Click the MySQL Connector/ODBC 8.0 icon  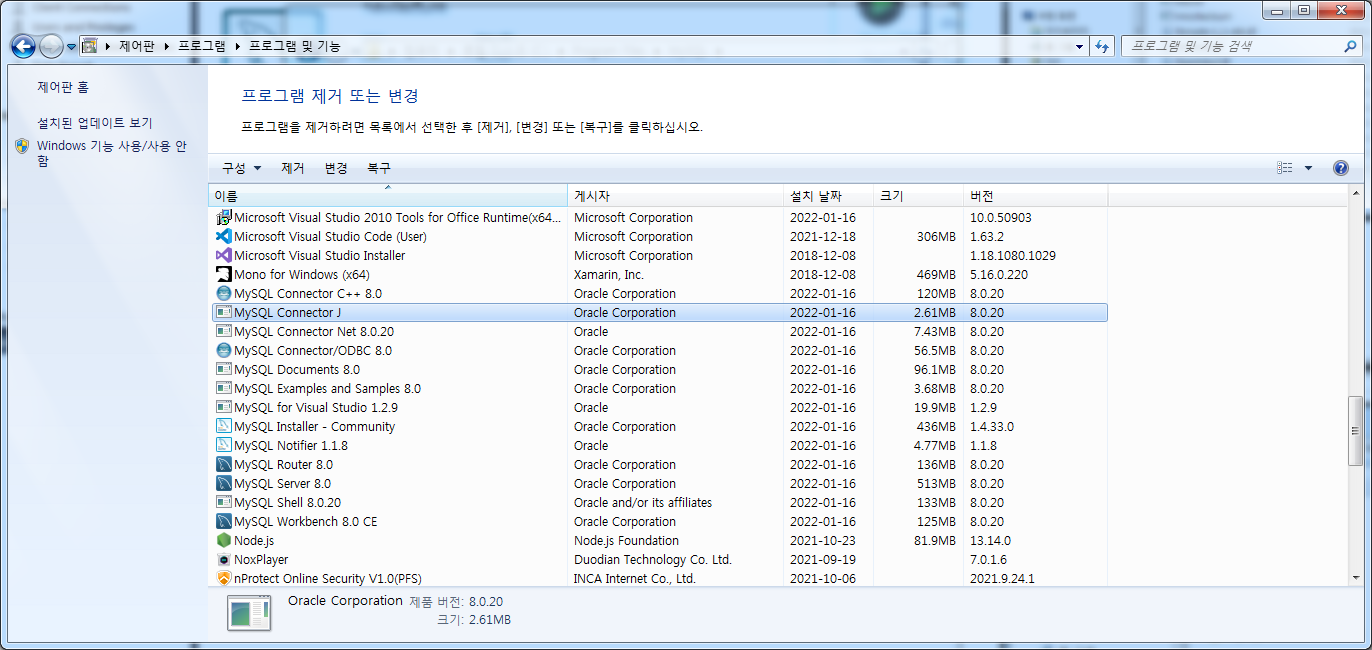[224, 351]
